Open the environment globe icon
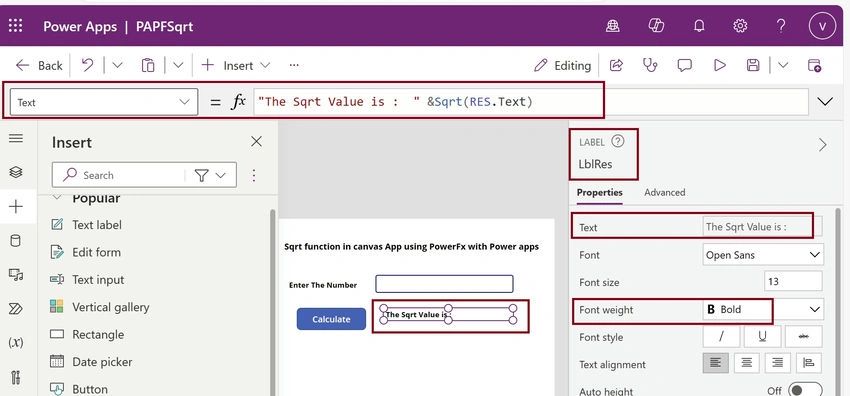 [x=613, y=26]
